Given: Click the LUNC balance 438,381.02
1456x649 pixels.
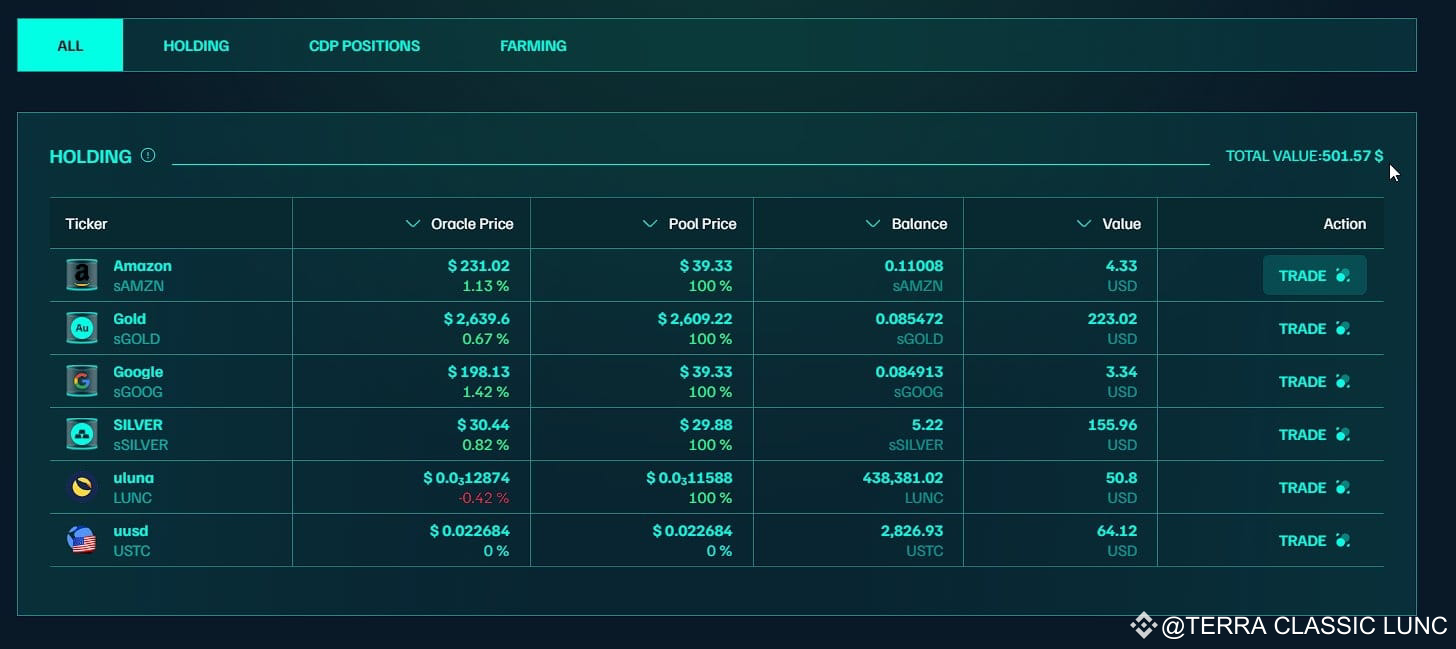Looking at the screenshot, I should [902, 478].
